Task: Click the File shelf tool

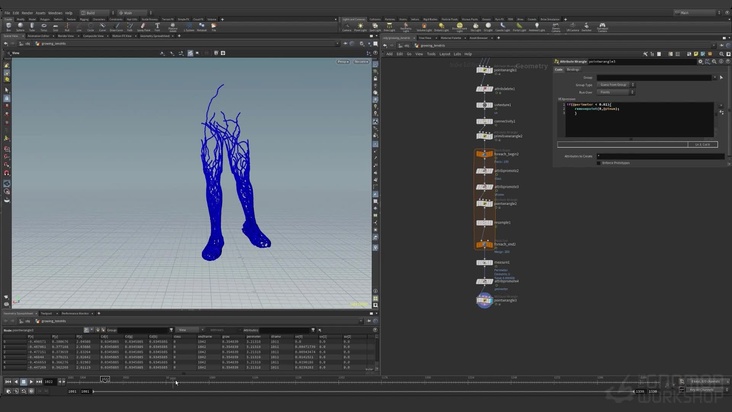Action: pos(213,27)
